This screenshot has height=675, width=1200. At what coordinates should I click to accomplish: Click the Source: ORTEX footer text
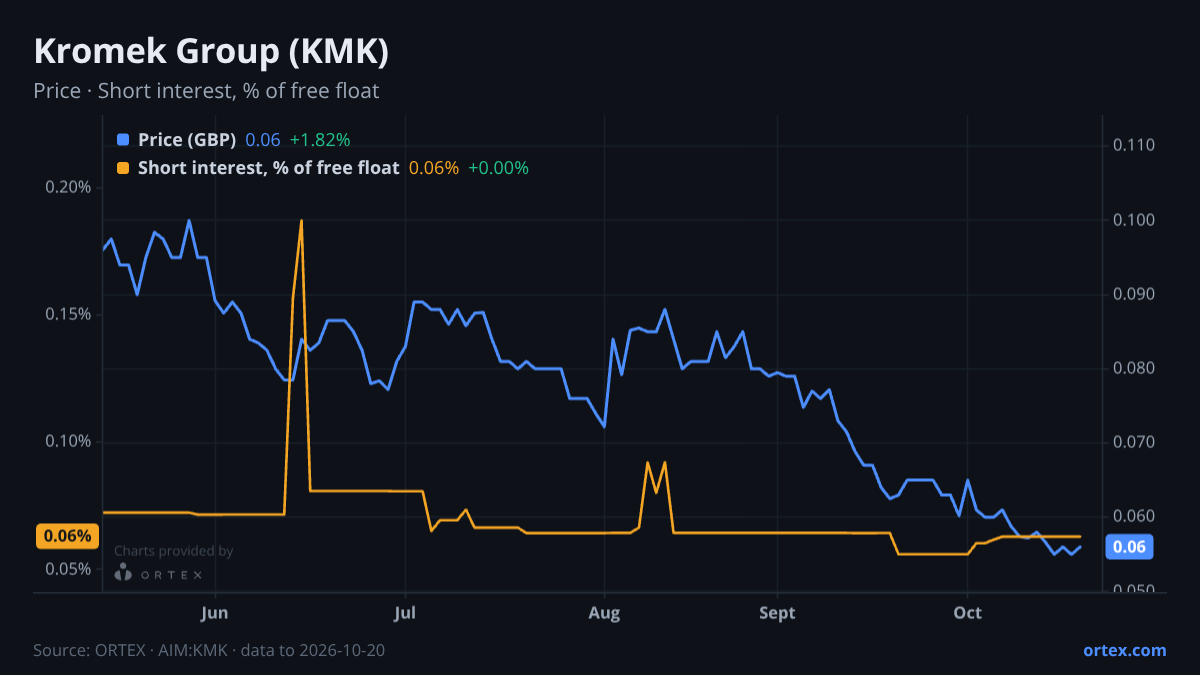[209, 650]
